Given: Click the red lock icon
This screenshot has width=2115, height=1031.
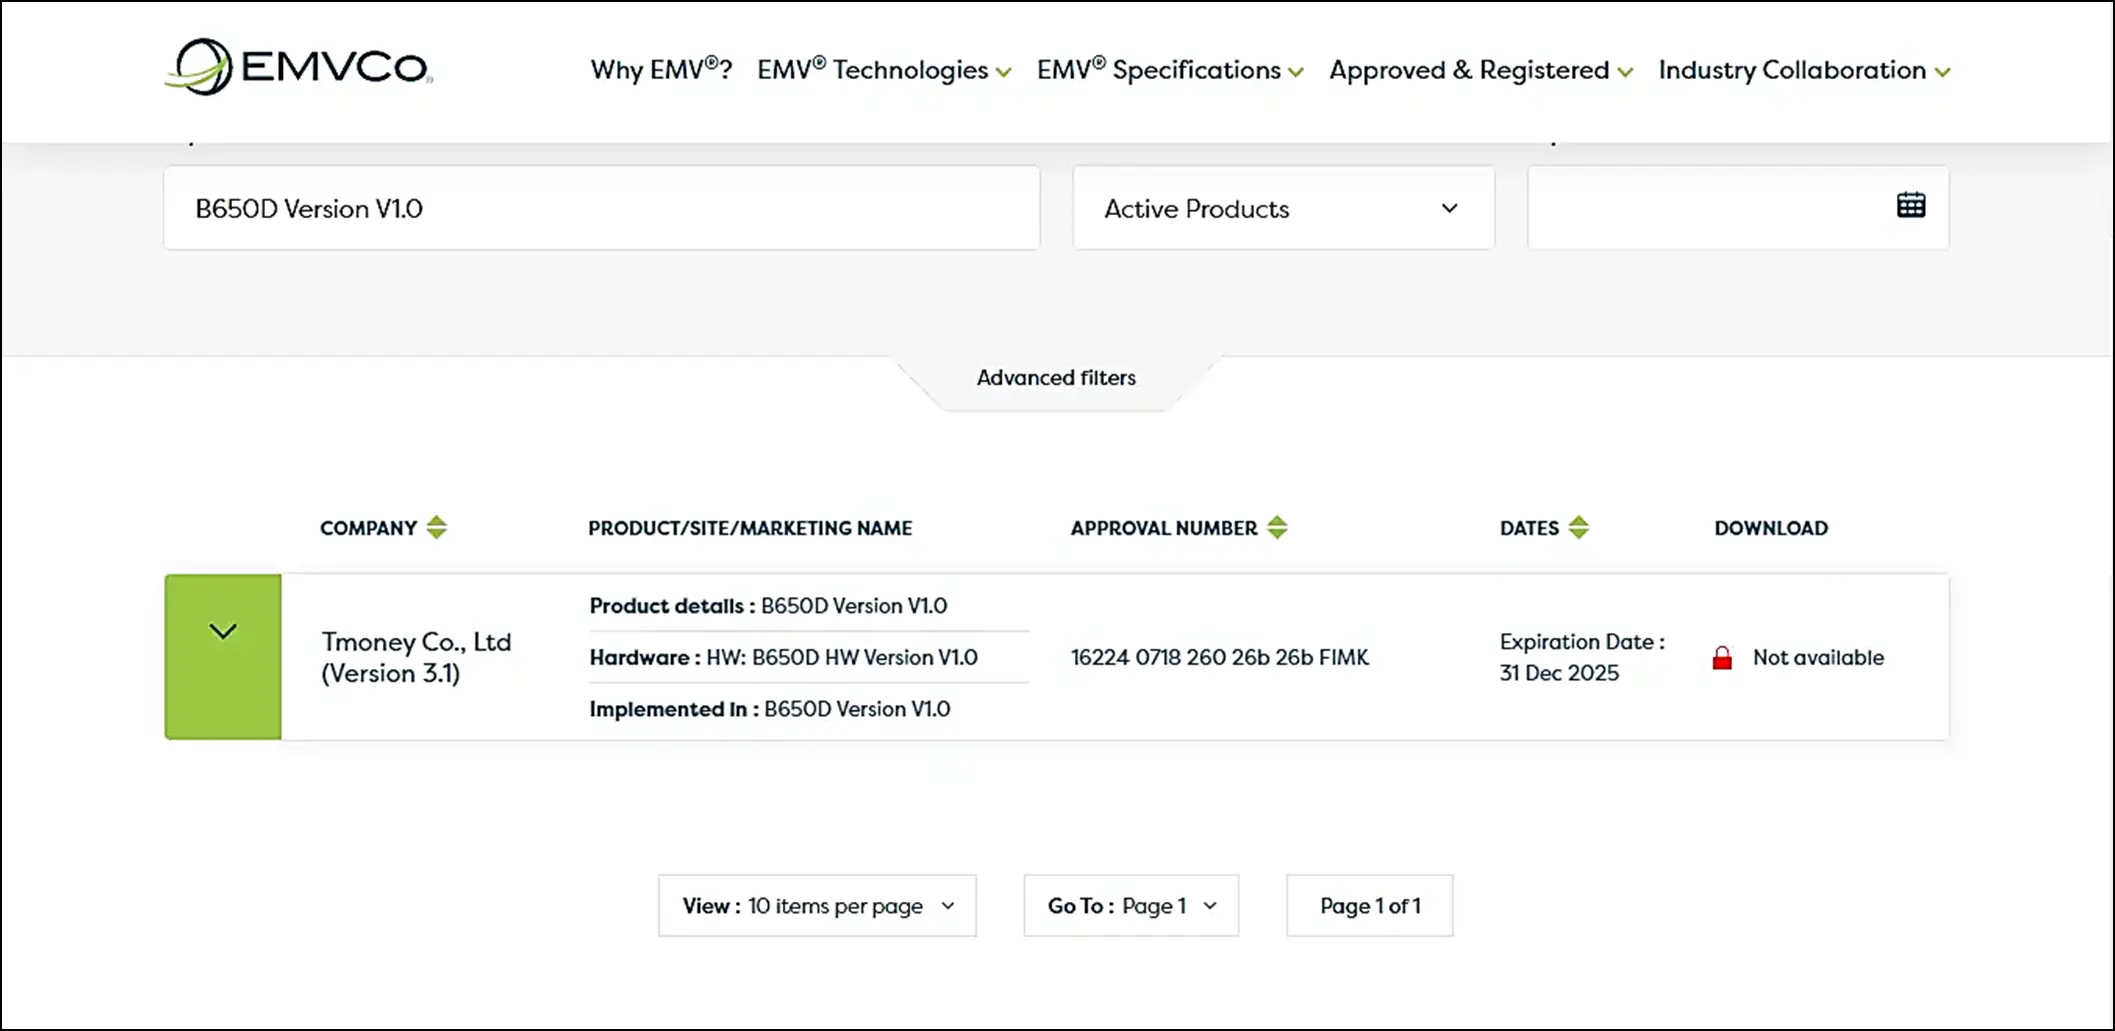Looking at the screenshot, I should click(x=1722, y=658).
